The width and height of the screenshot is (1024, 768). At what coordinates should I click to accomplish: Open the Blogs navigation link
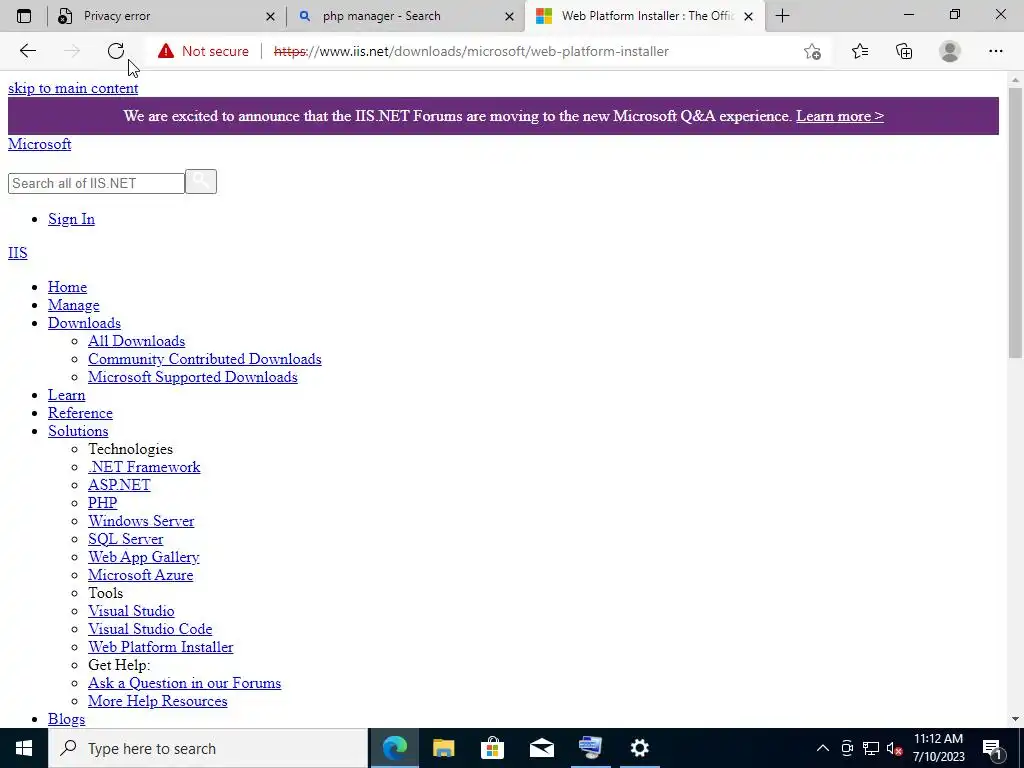[x=67, y=719]
